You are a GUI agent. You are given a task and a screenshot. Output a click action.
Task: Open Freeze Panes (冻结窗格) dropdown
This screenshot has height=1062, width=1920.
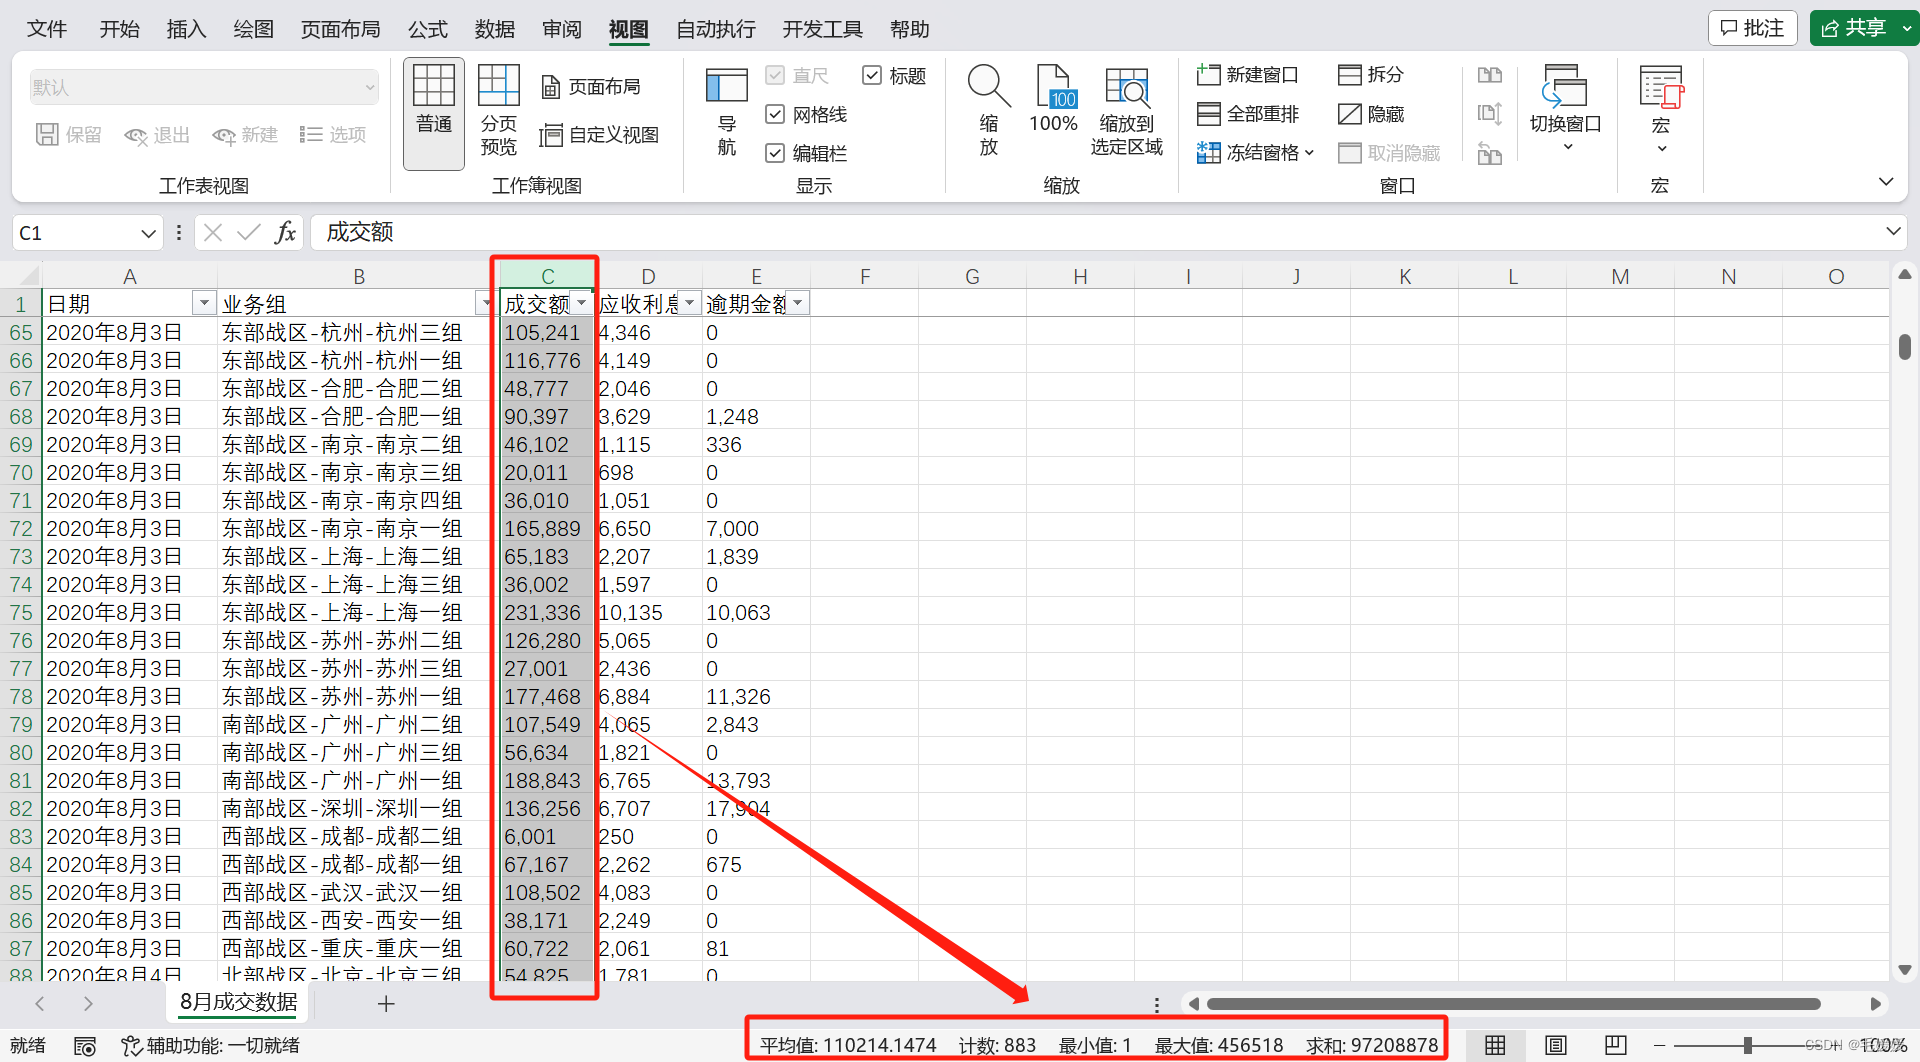click(x=1255, y=153)
